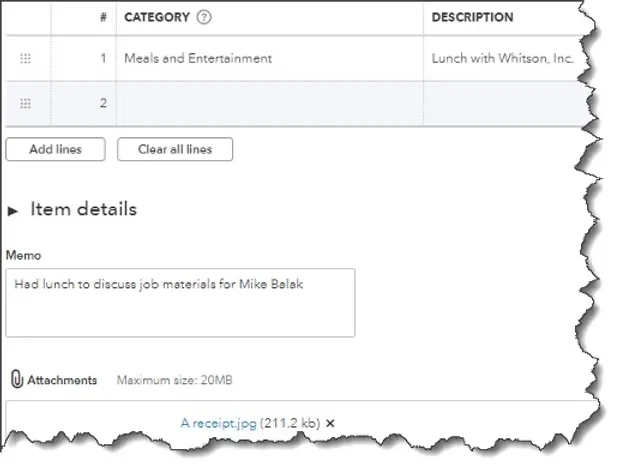The image size is (623, 475).
Task: Click inside the Memo text box
Action: [x=180, y=303]
